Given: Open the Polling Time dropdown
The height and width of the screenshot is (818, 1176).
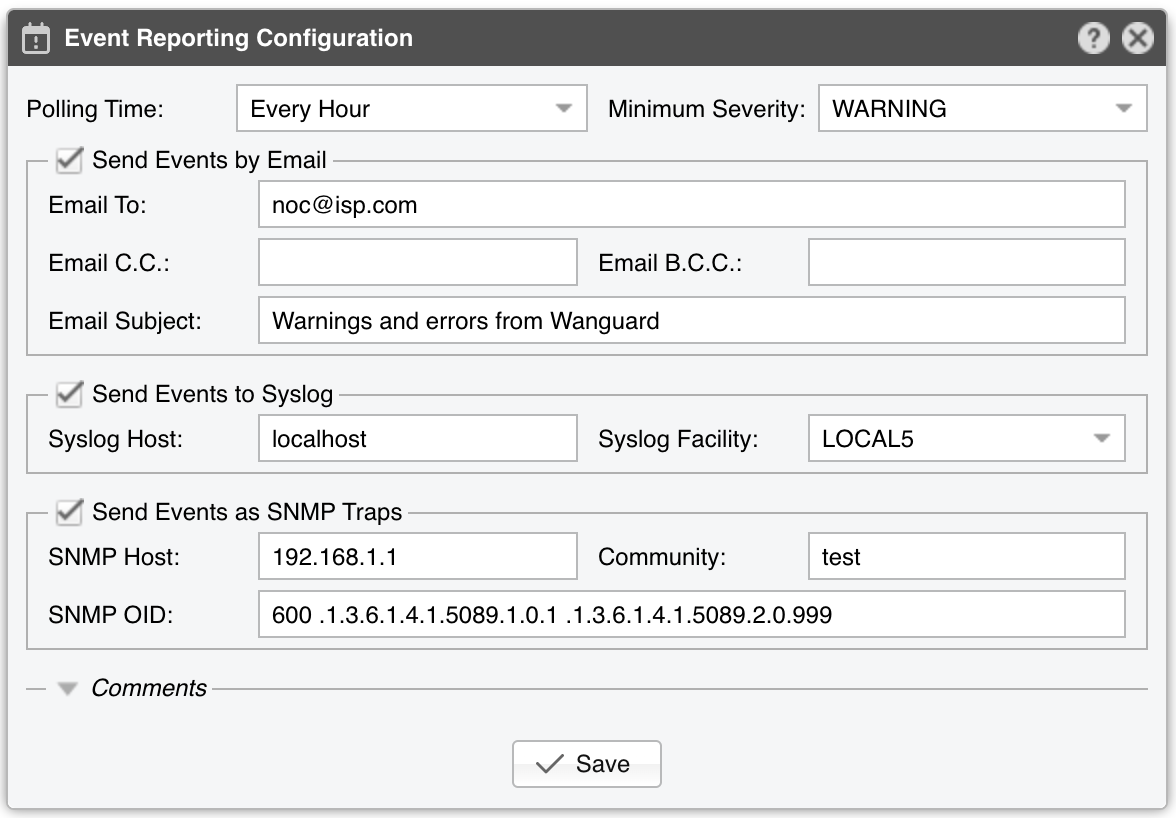Looking at the screenshot, I should coord(412,109).
